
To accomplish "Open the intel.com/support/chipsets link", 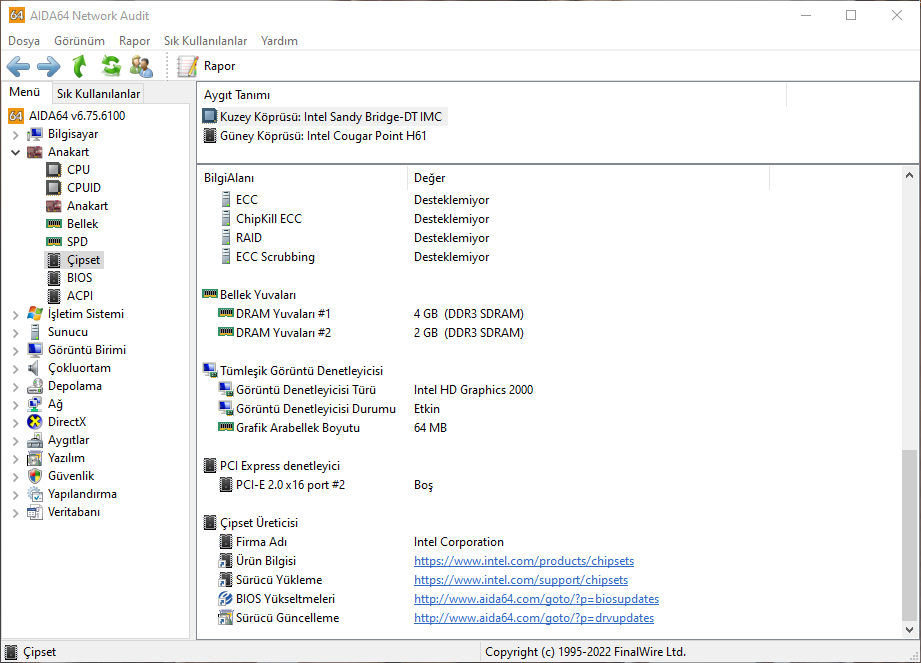I will (x=521, y=580).
